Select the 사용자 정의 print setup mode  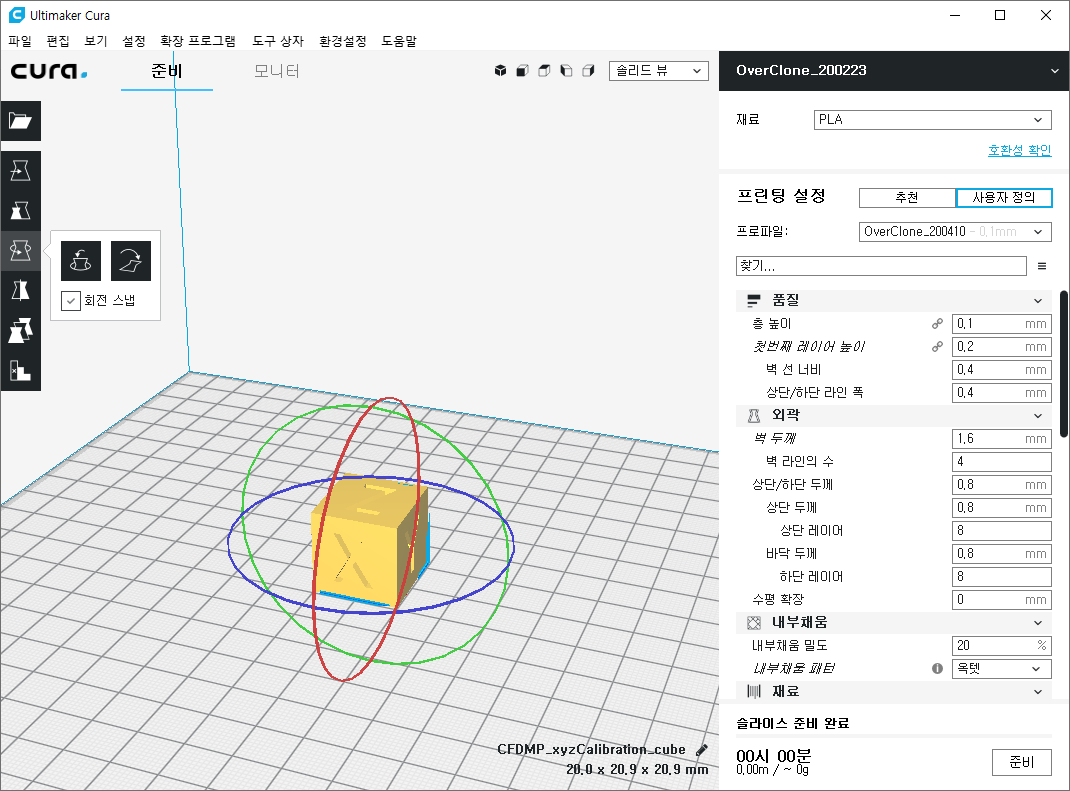[1004, 197]
